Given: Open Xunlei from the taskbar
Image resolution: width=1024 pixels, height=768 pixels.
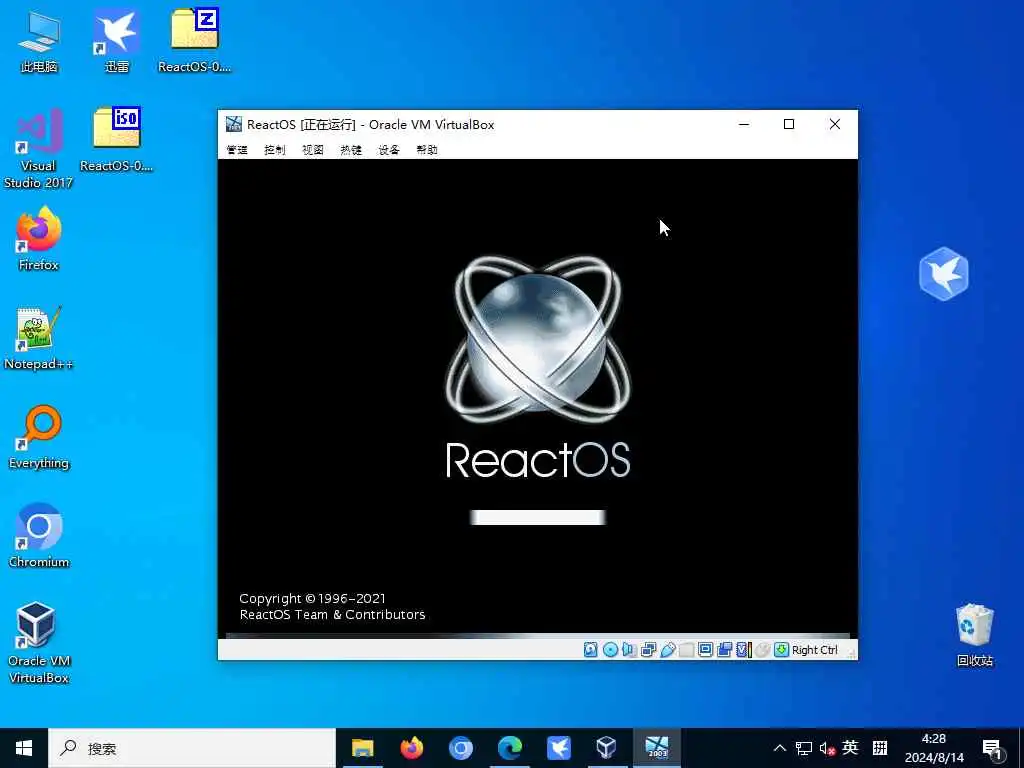Looking at the screenshot, I should pyautogui.click(x=558, y=748).
